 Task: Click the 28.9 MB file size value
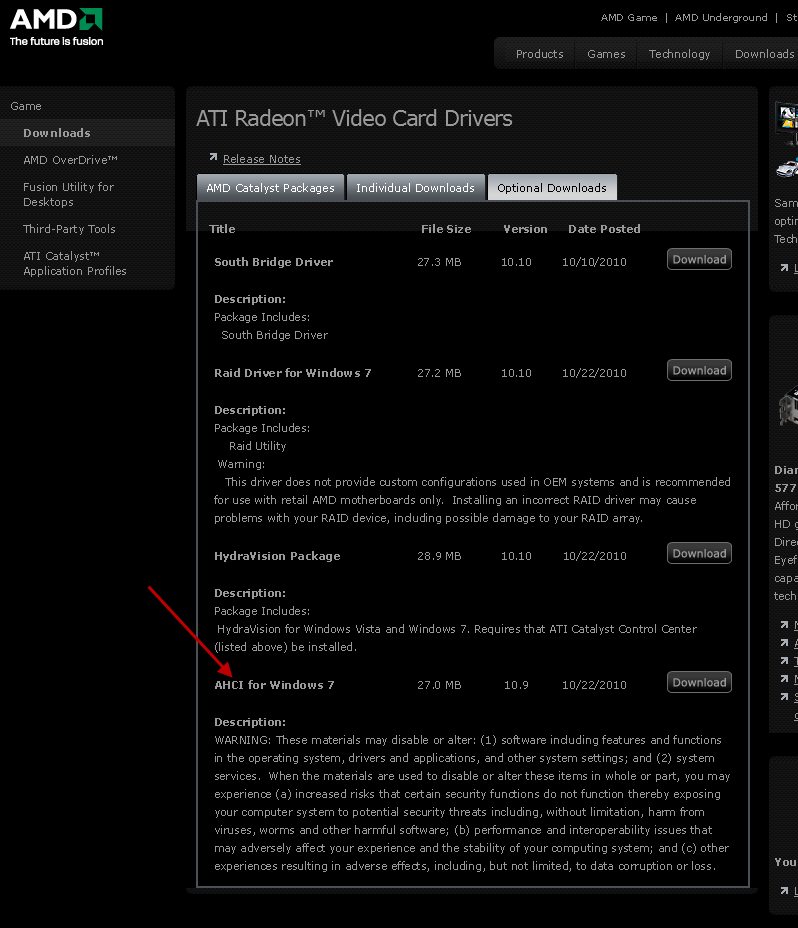tap(439, 556)
